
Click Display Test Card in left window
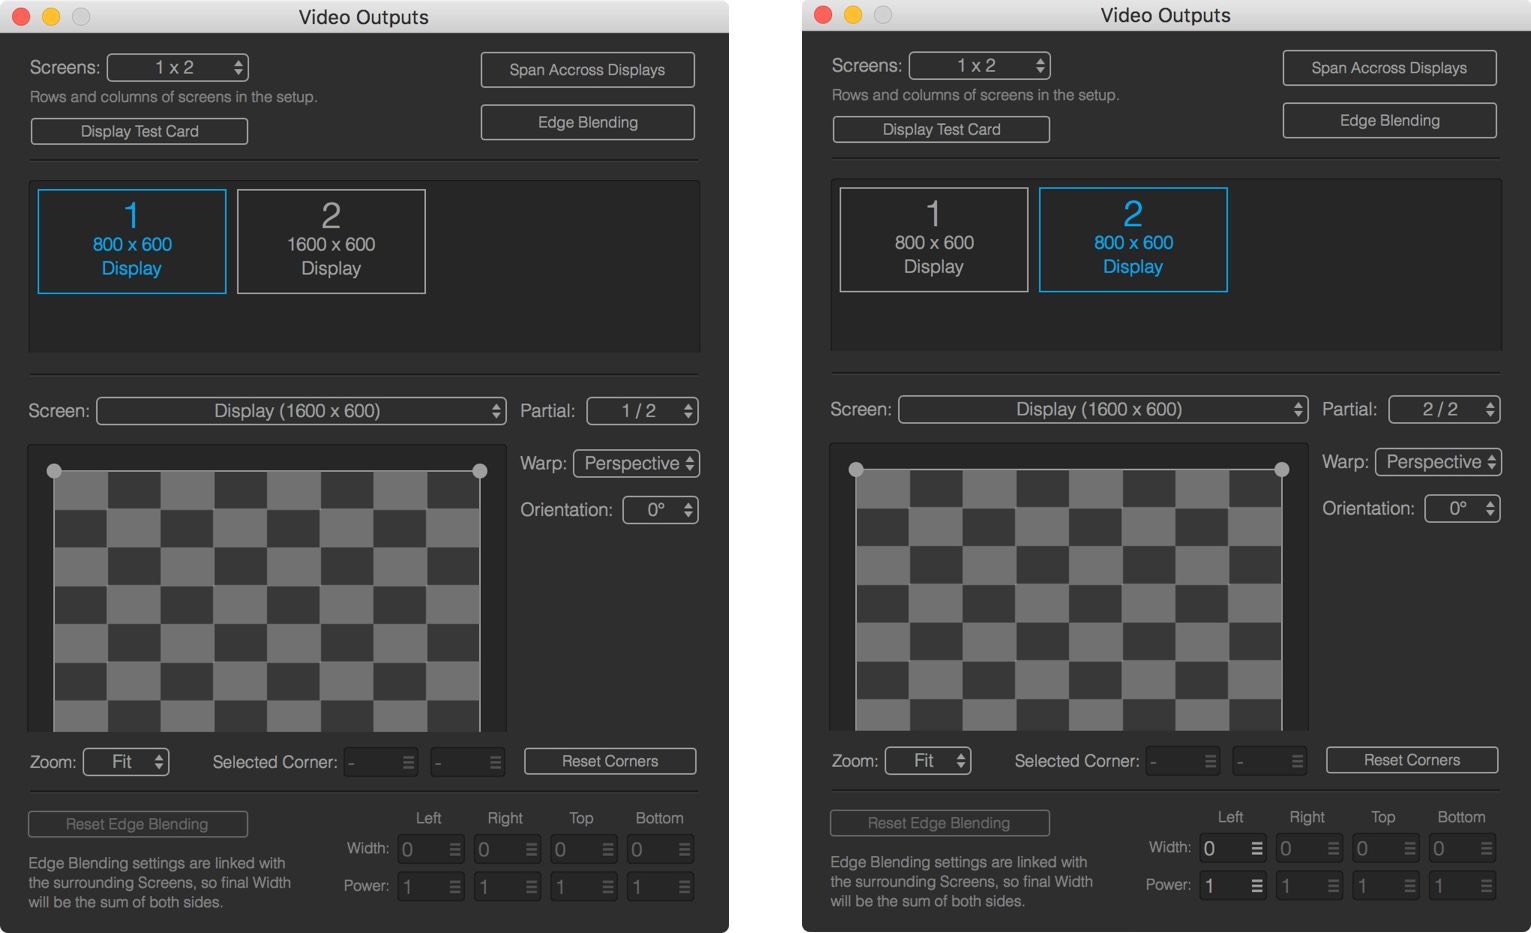pos(139,131)
